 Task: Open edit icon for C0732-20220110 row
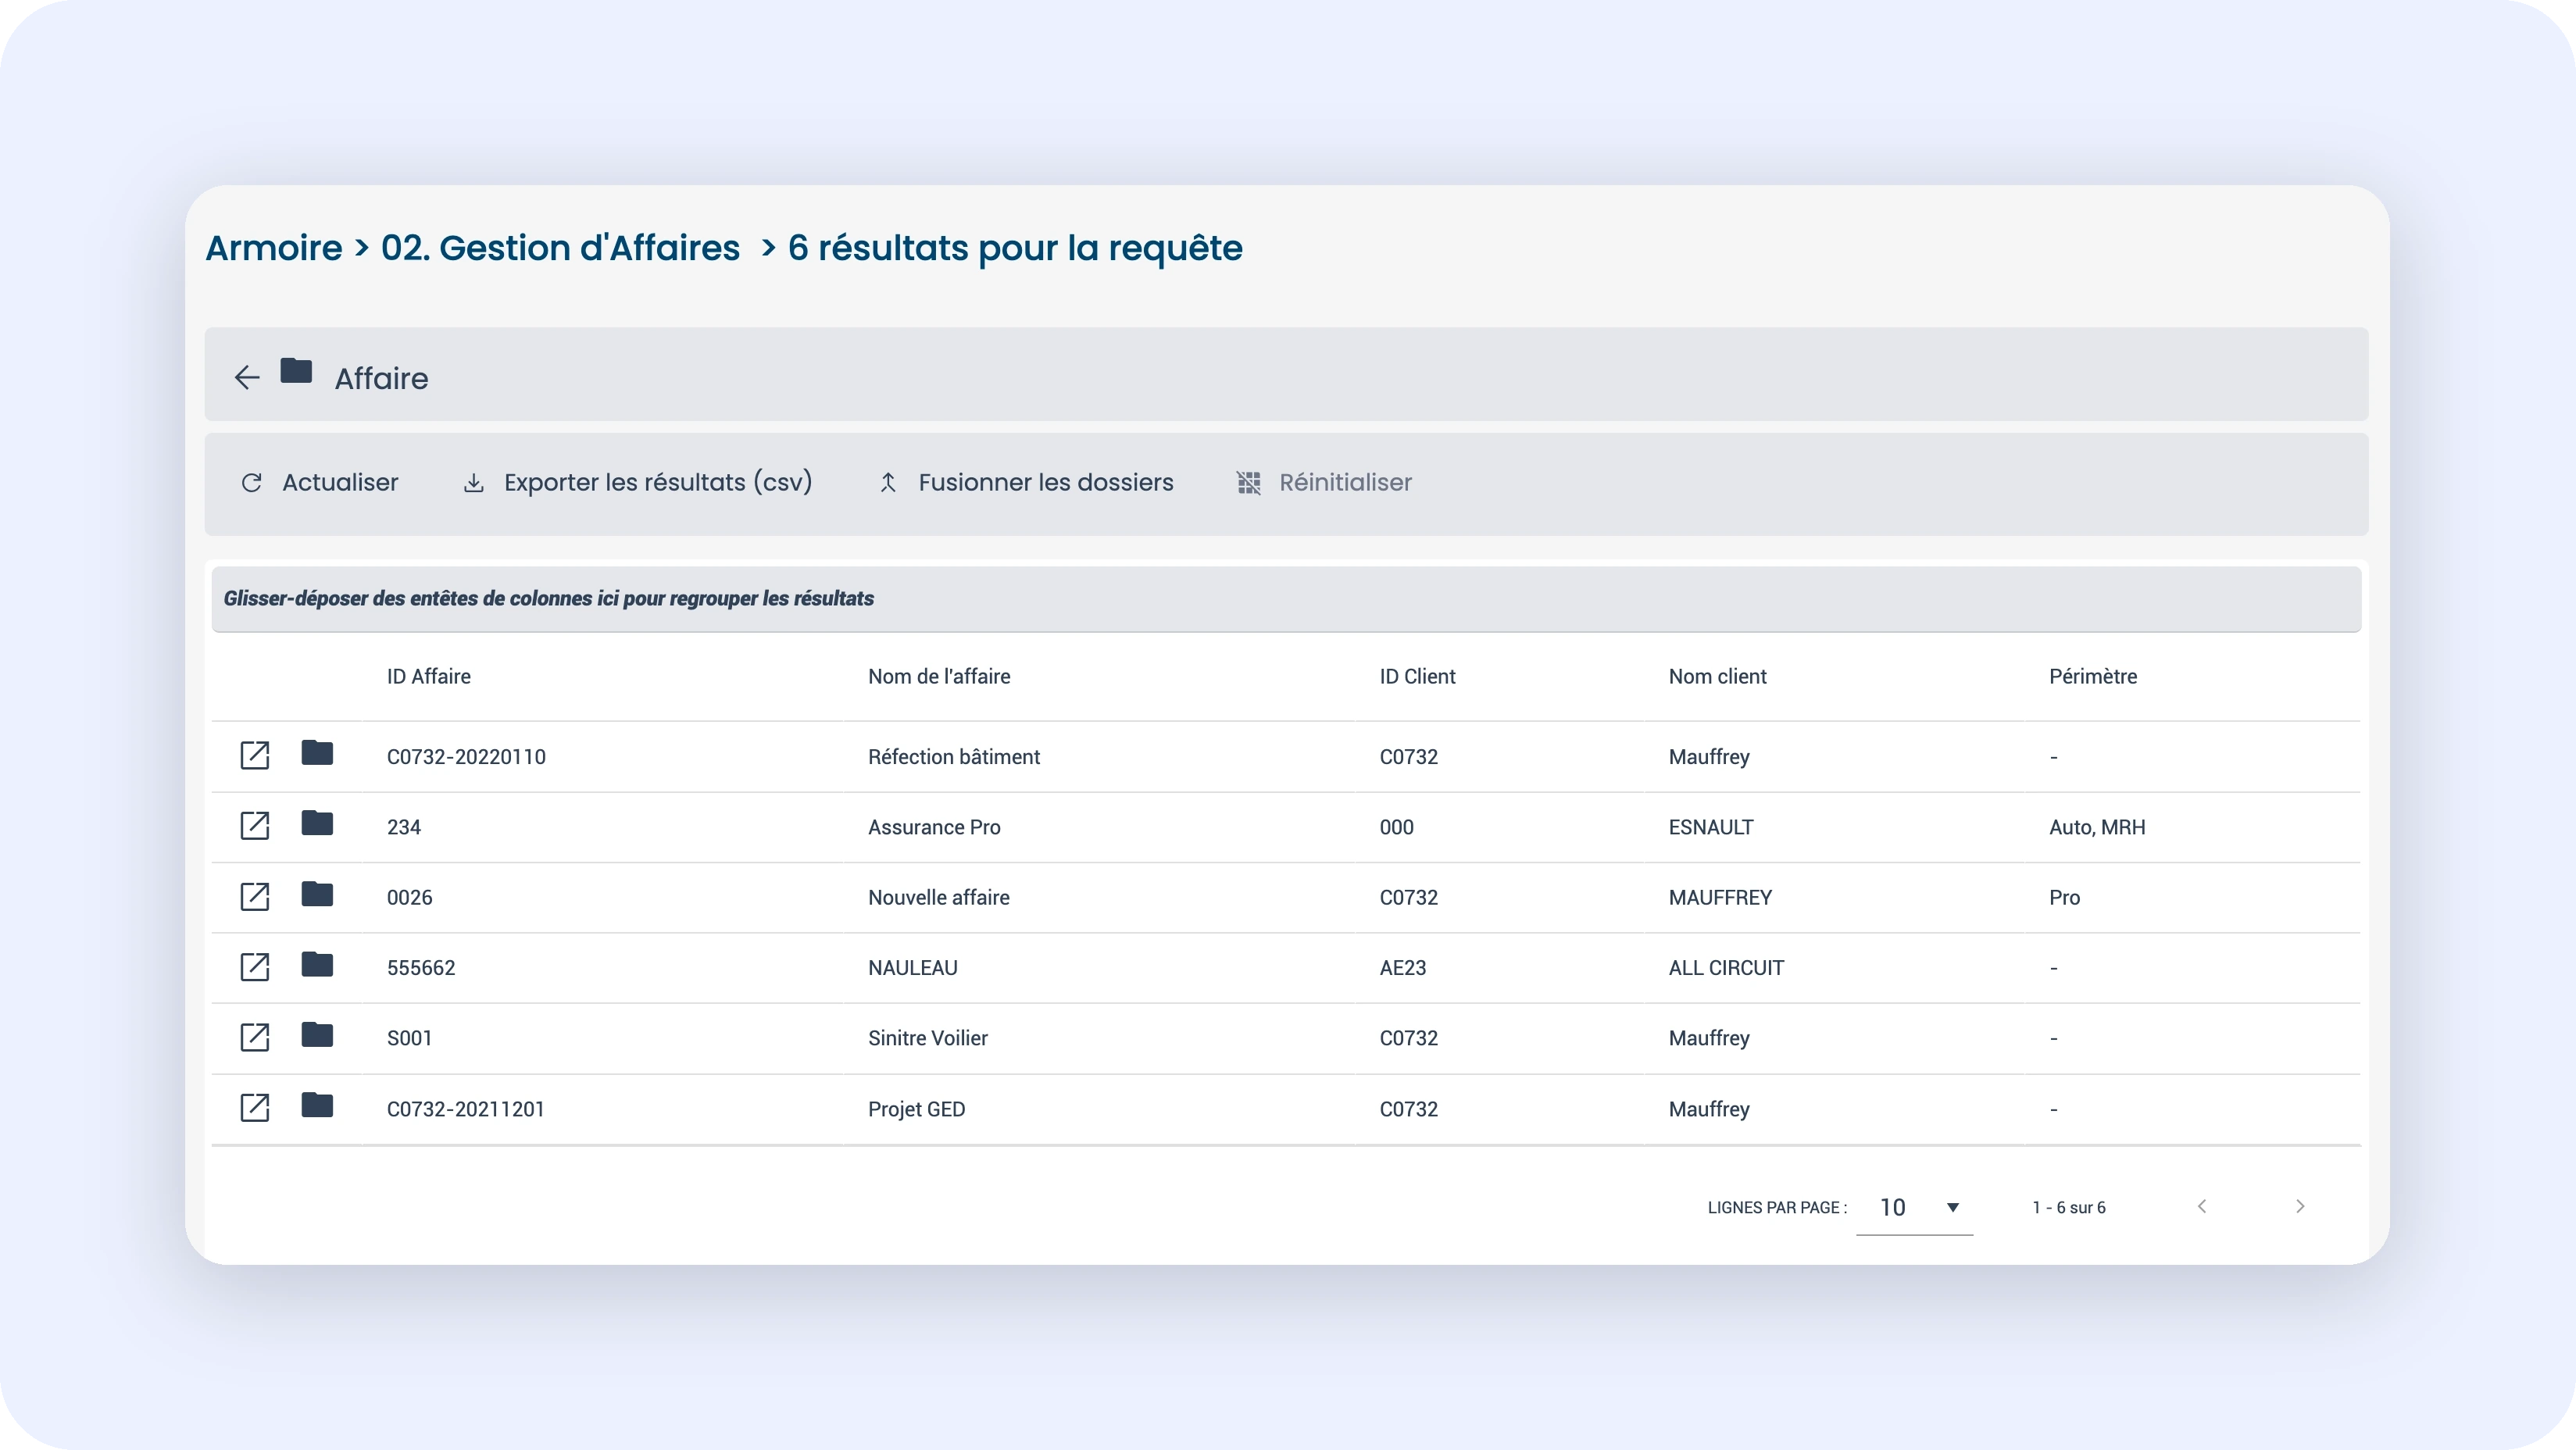[255, 756]
